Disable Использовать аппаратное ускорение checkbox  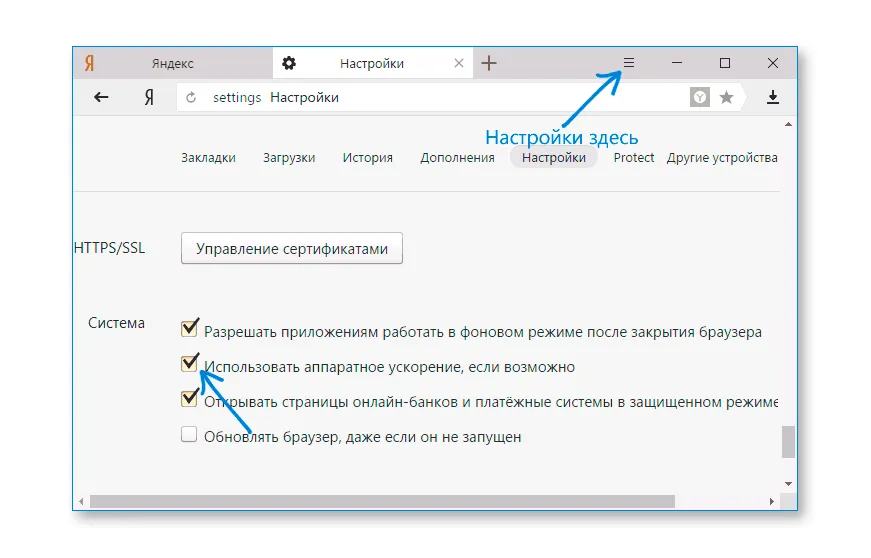[x=189, y=363]
